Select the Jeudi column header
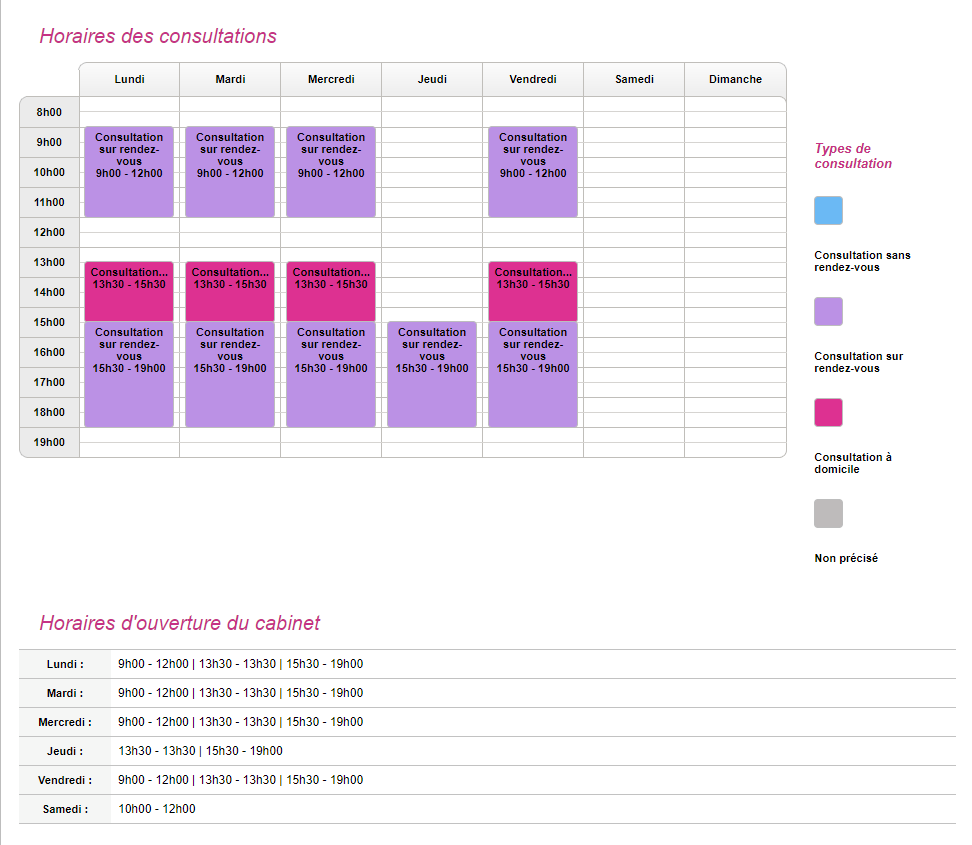 [432, 79]
